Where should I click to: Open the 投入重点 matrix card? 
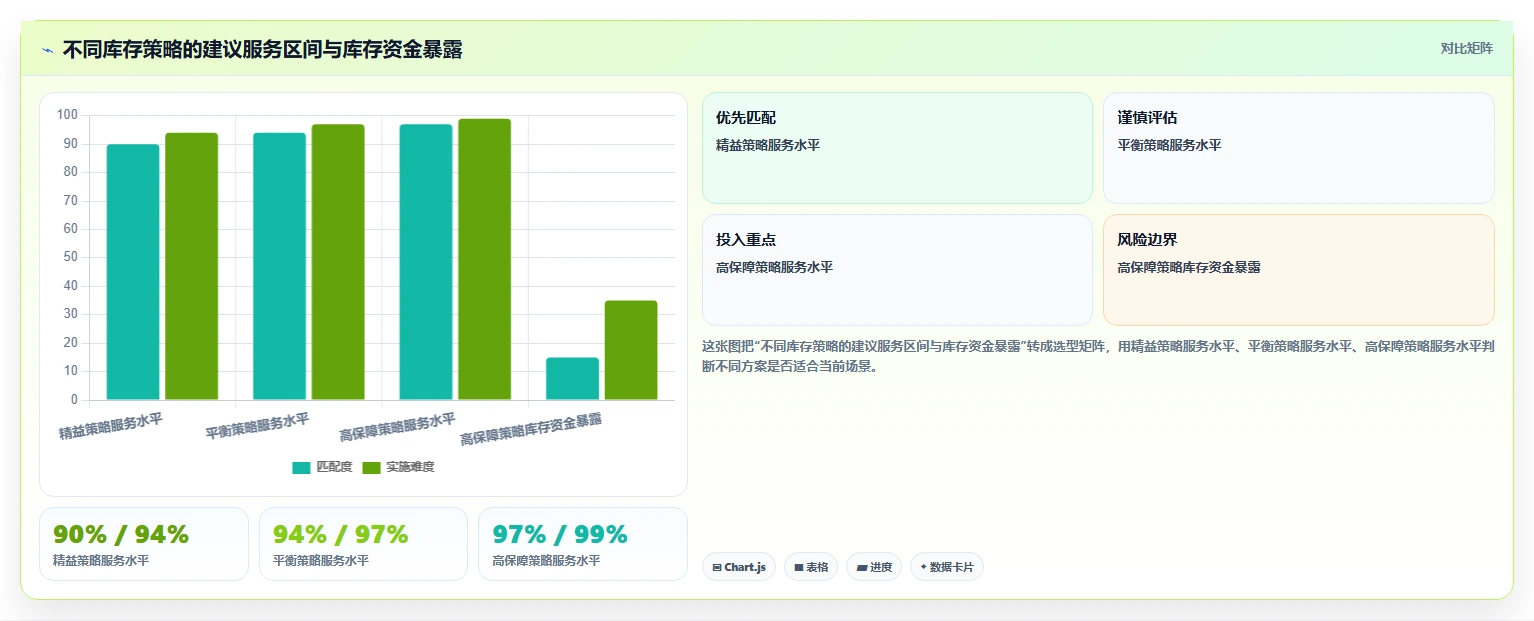[x=897, y=270]
